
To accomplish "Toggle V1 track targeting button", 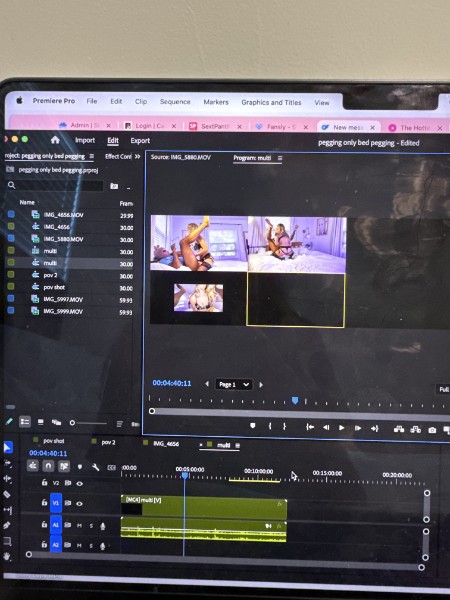I will (56, 503).
